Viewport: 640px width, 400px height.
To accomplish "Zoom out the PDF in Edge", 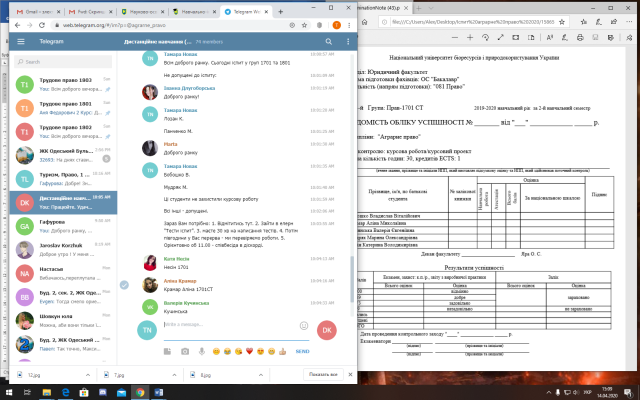I will tap(455, 37).
